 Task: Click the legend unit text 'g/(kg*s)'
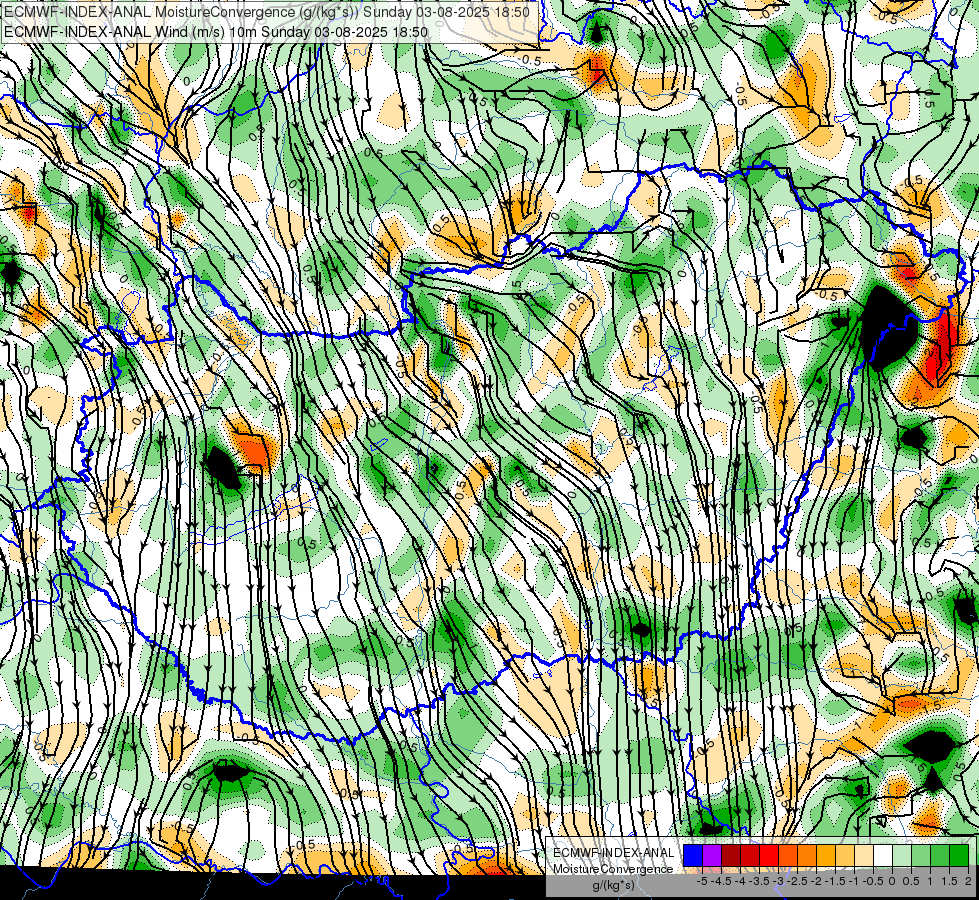click(x=614, y=886)
